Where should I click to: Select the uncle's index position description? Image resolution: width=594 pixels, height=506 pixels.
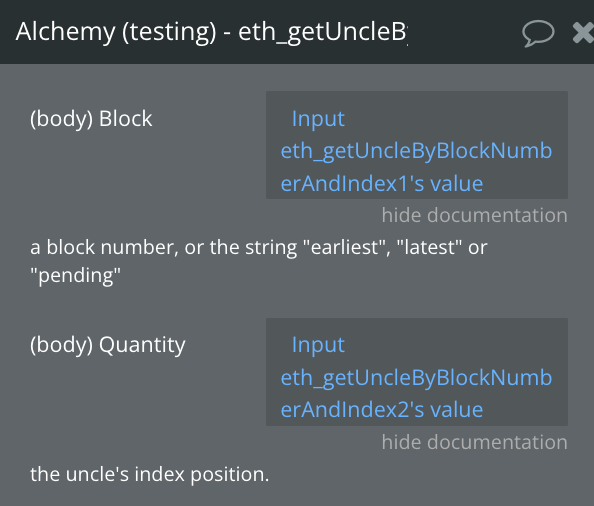(x=150, y=474)
